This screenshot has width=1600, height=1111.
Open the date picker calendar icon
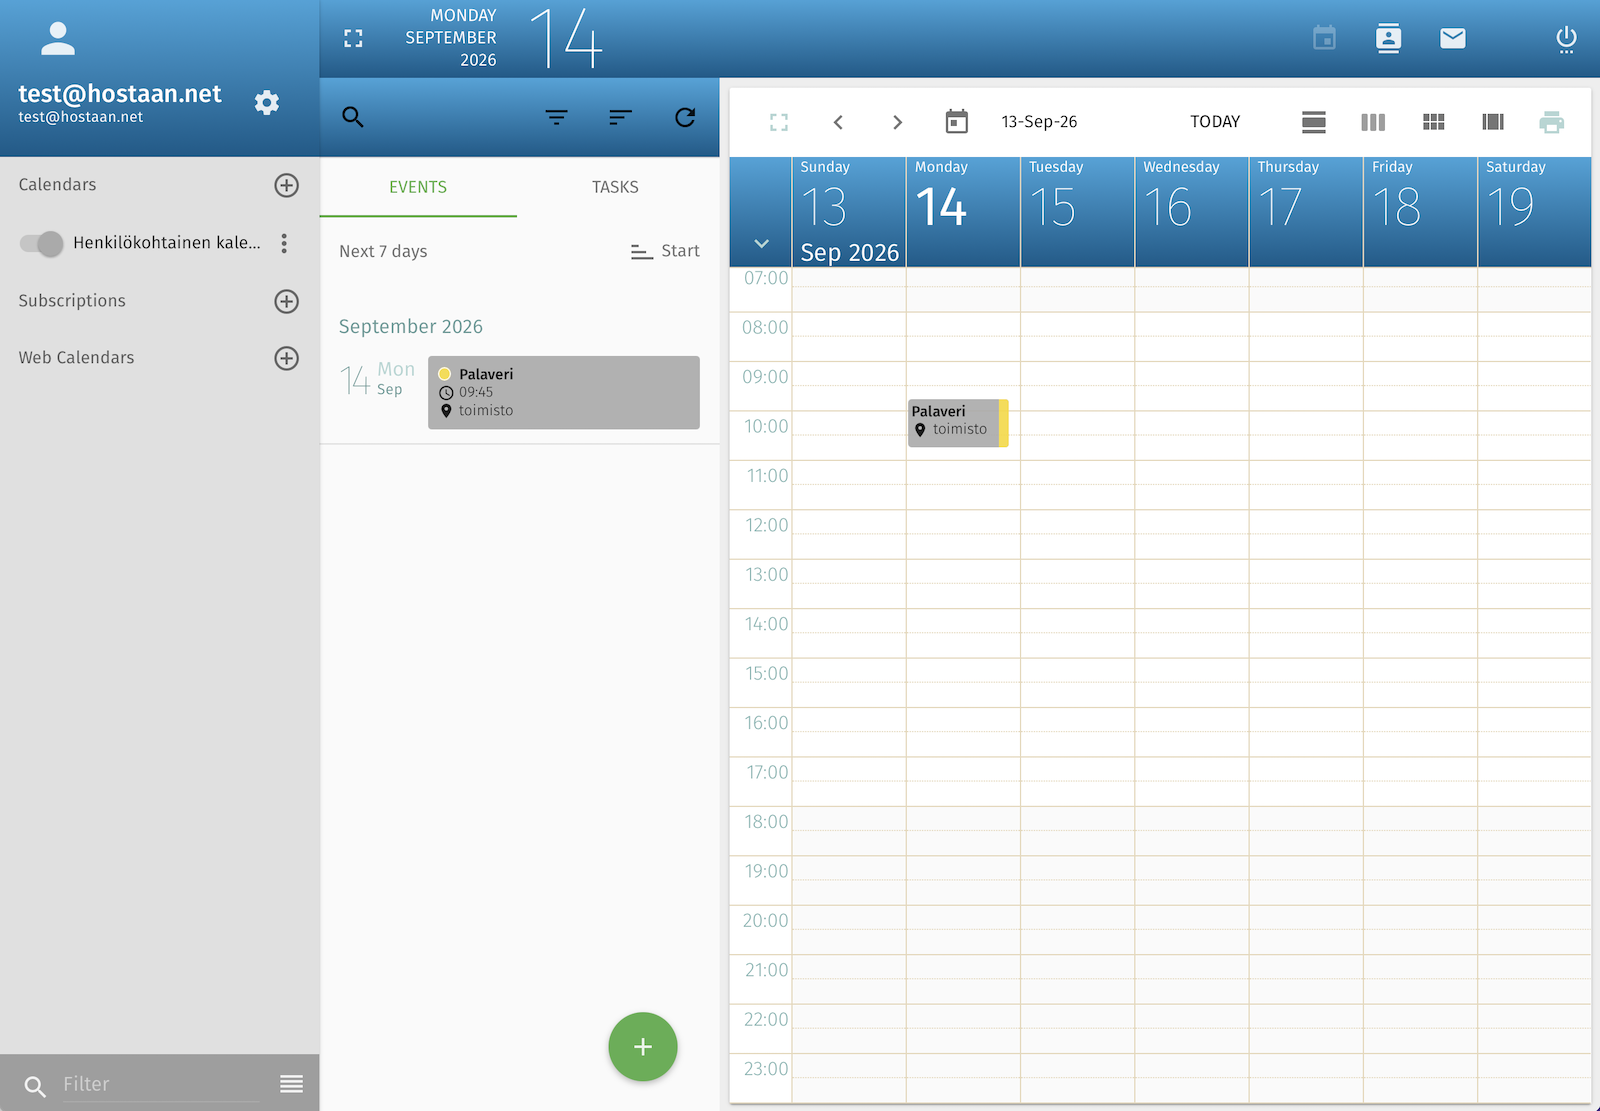957,122
